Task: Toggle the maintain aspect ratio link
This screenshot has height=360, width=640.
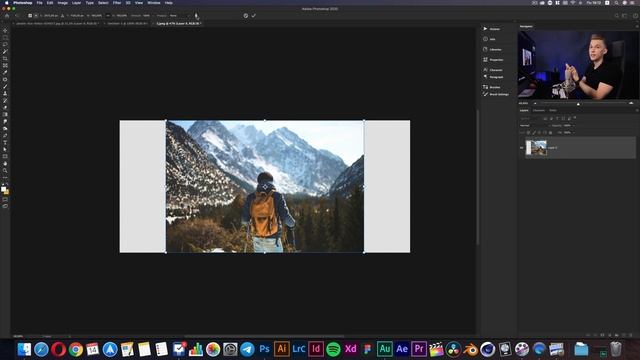Action: tap(108, 16)
